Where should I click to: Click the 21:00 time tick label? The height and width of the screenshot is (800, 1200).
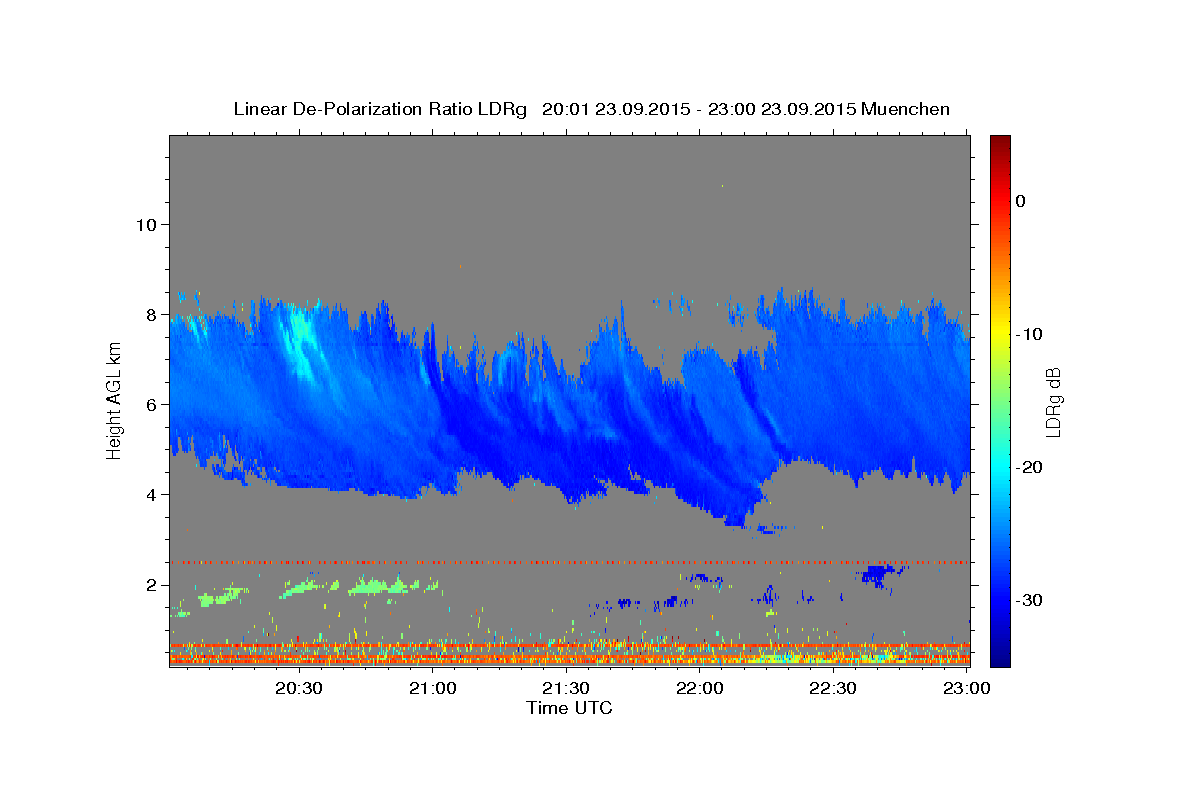tap(433, 688)
